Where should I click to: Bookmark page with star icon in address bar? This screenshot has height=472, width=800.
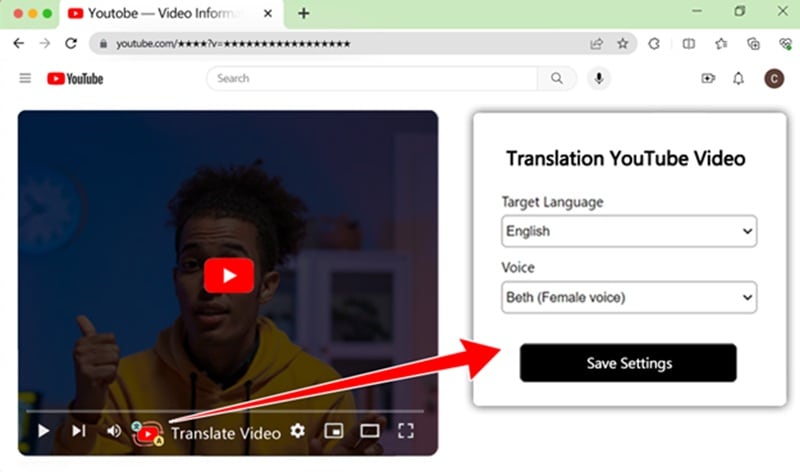pos(622,44)
